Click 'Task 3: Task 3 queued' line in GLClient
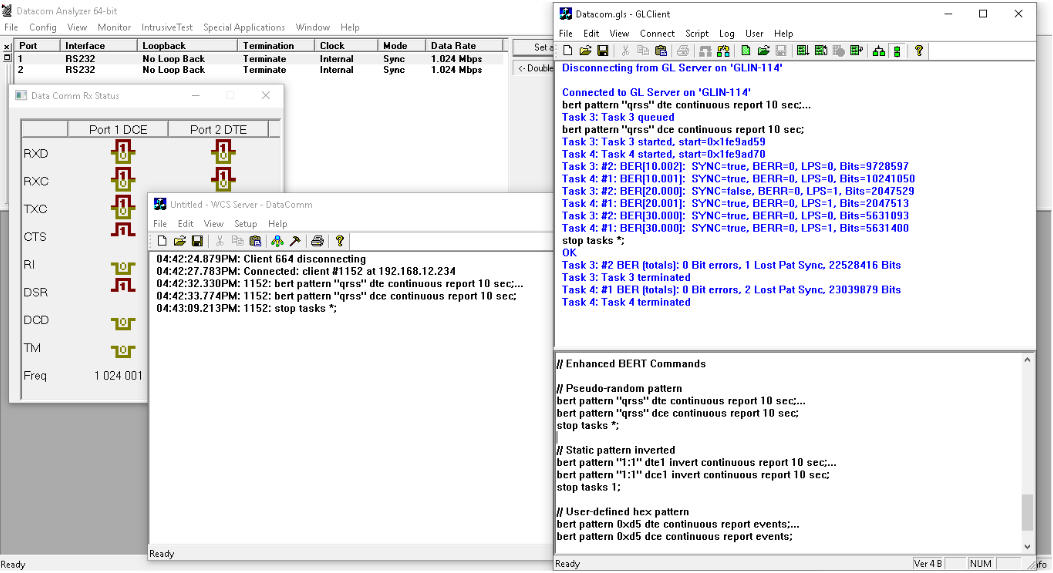The width and height of the screenshot is (1053, 573). tap(618, 117)
